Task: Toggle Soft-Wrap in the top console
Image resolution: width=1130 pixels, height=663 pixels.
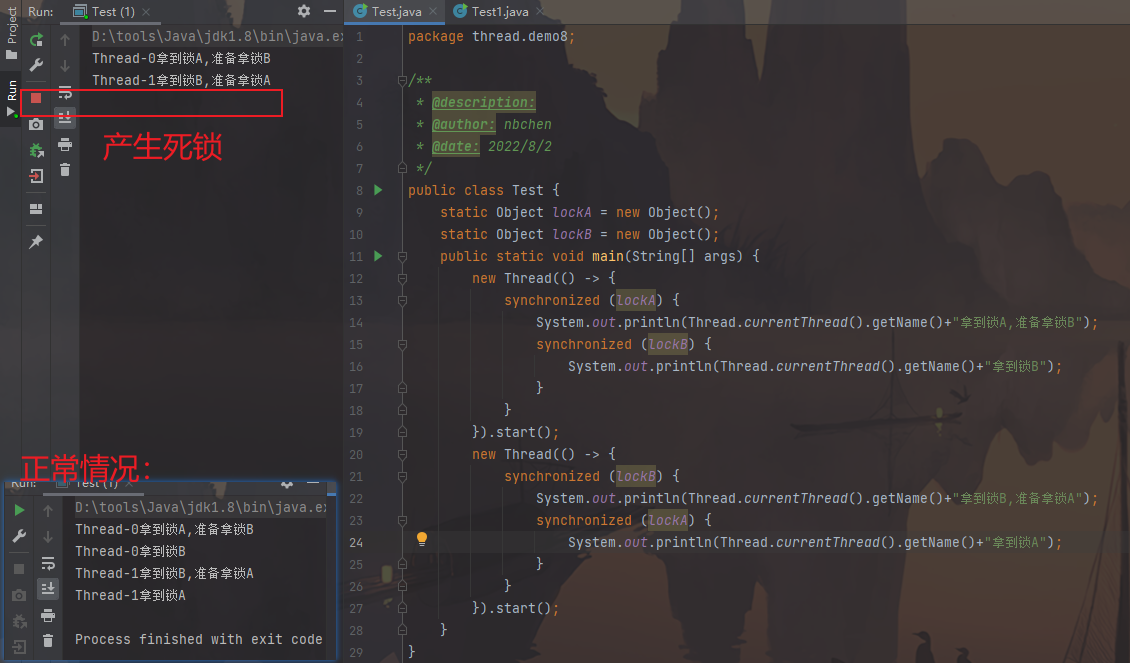Action: pos(65,92)
